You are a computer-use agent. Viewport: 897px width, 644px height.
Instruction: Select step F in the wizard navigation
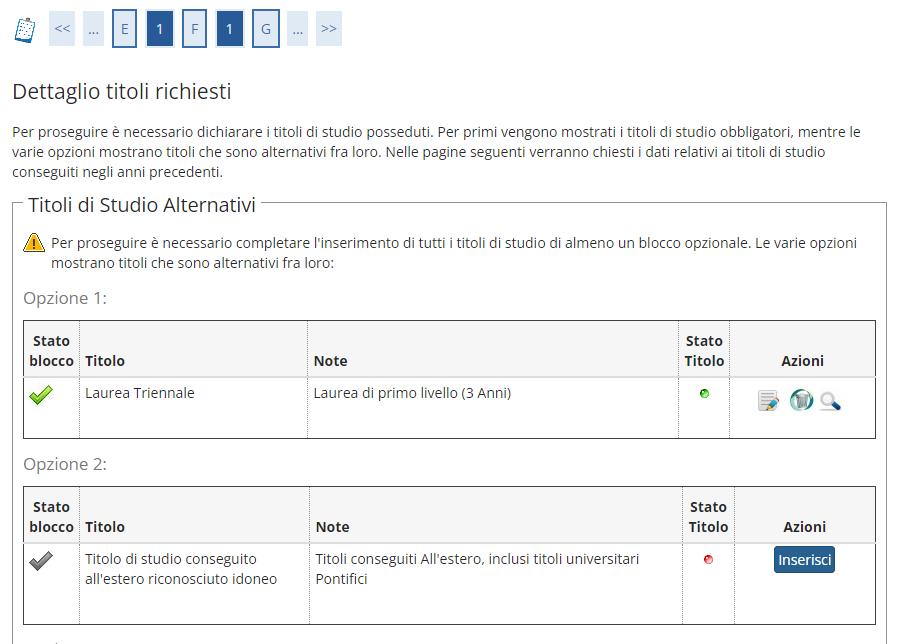point(195,29)
